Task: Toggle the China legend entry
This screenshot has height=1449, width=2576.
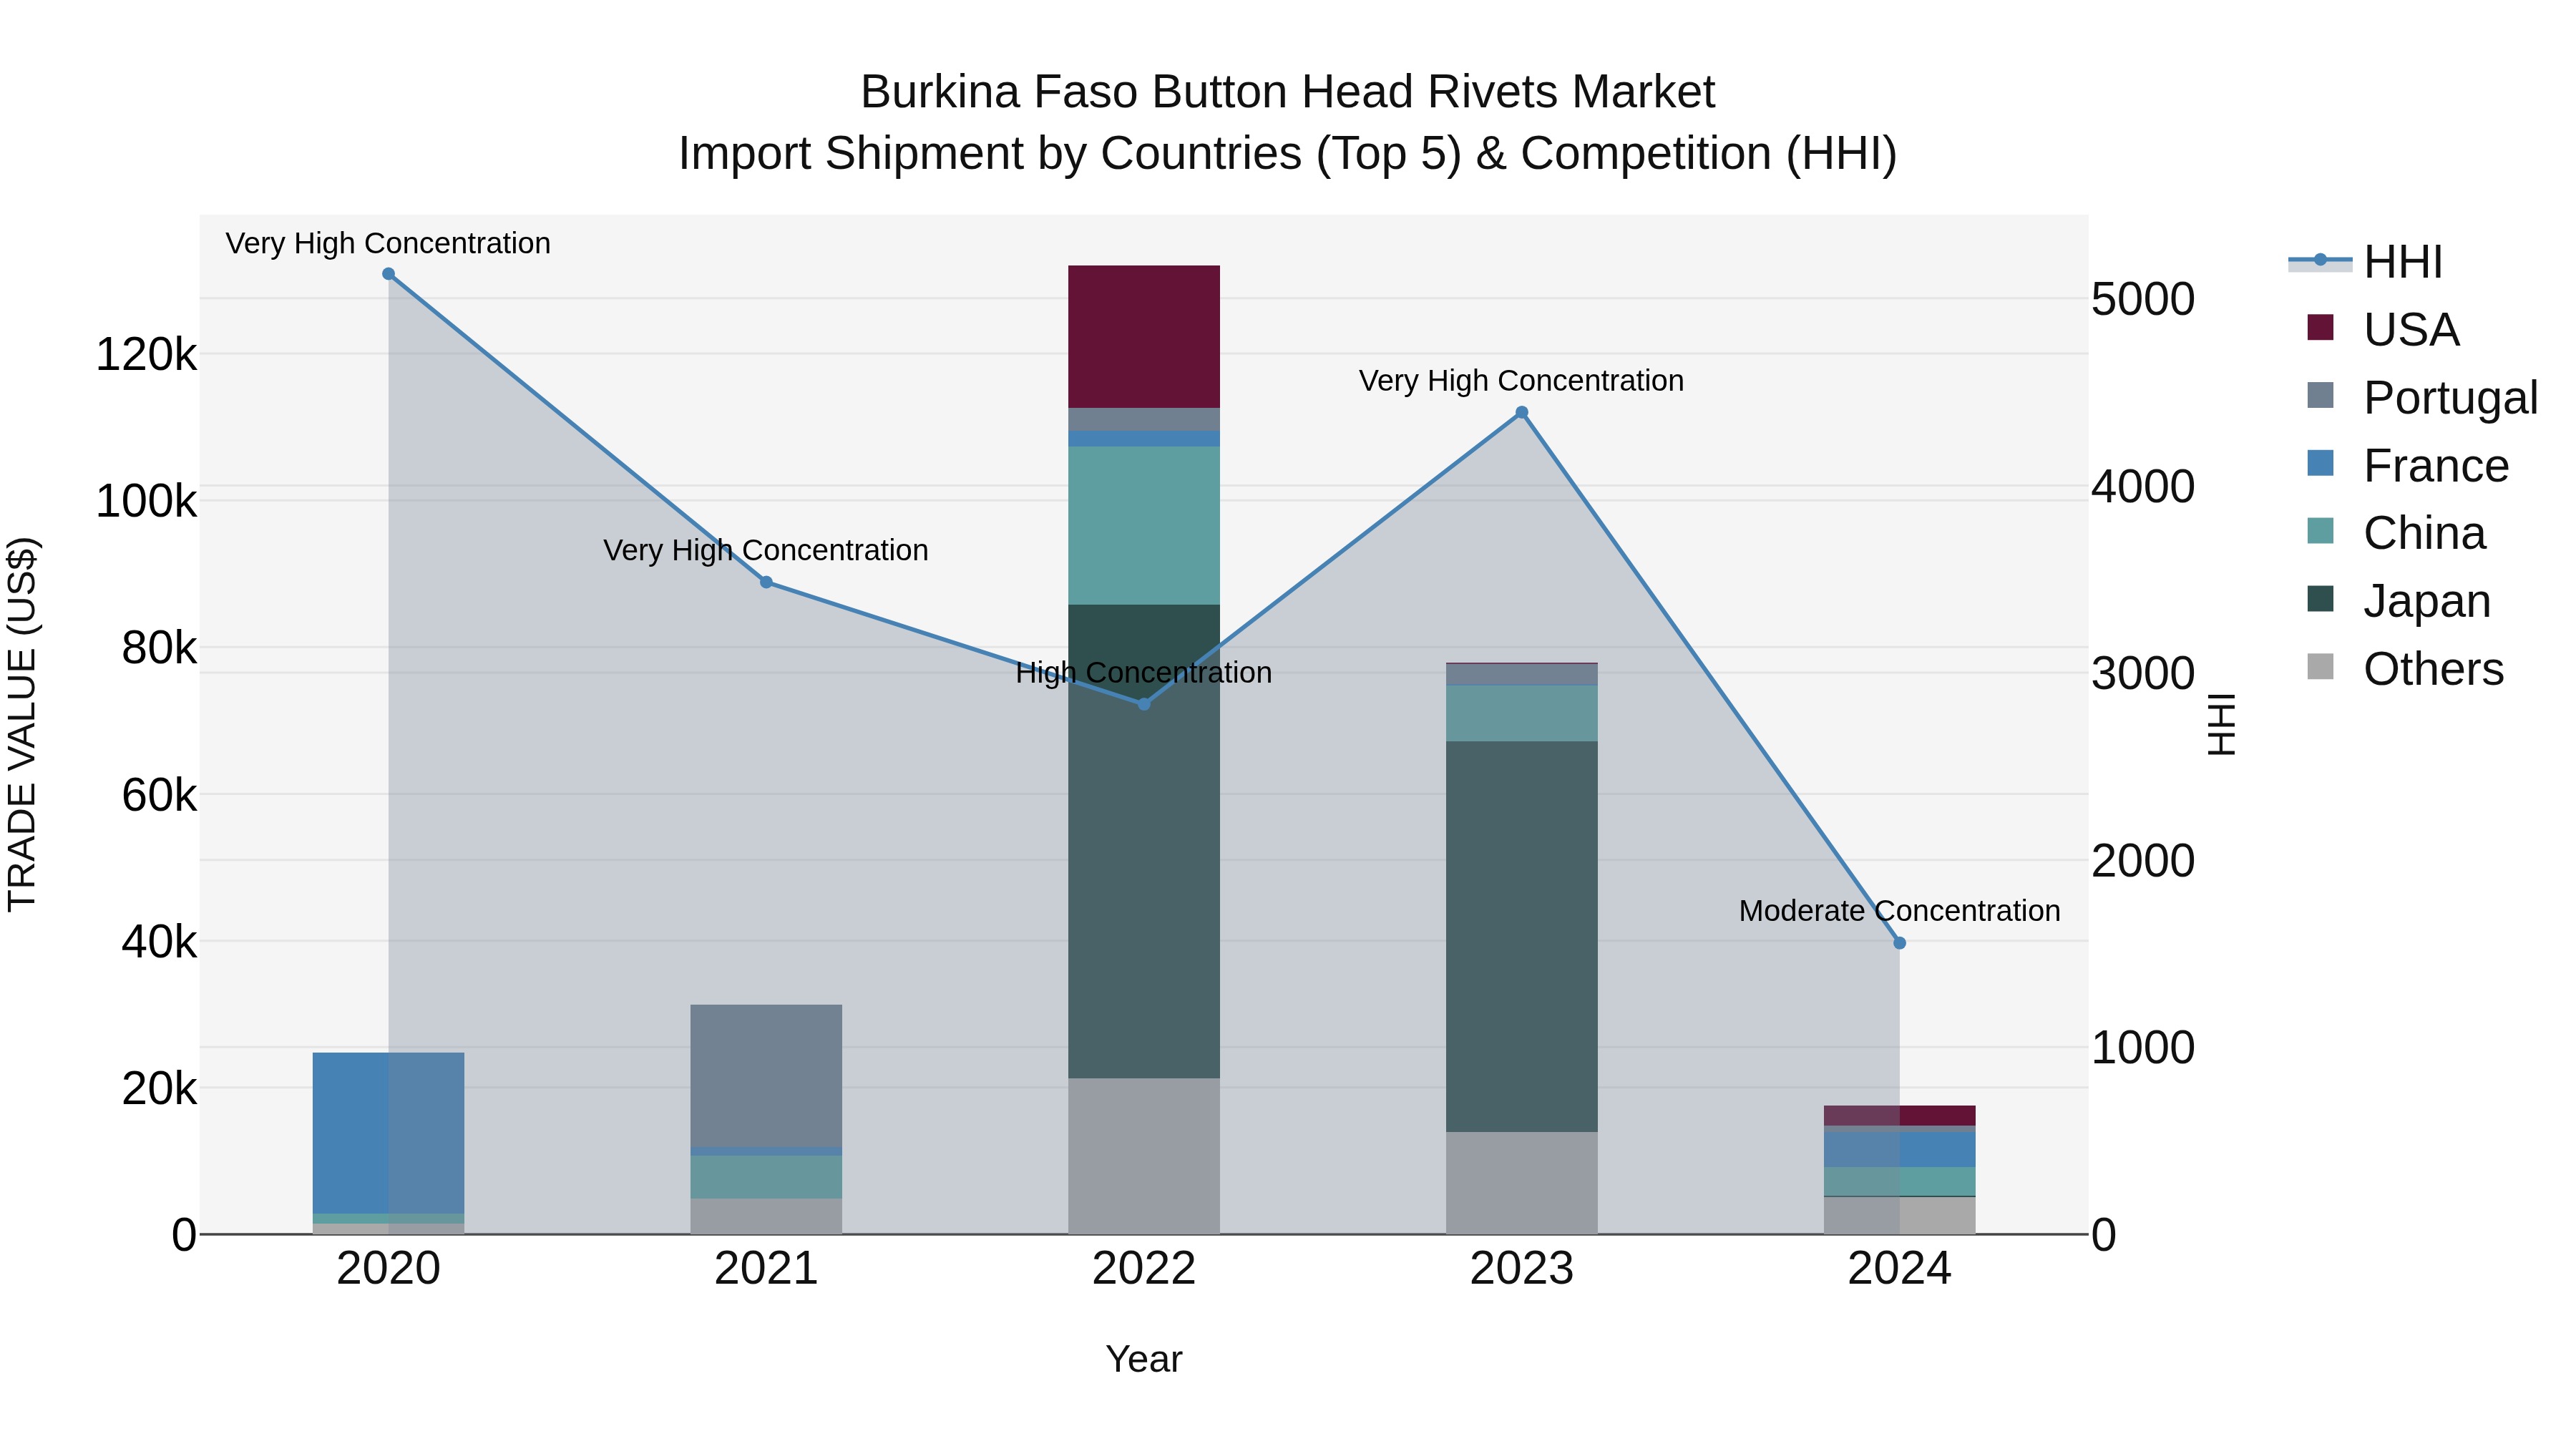Action: click(2396, 533)
